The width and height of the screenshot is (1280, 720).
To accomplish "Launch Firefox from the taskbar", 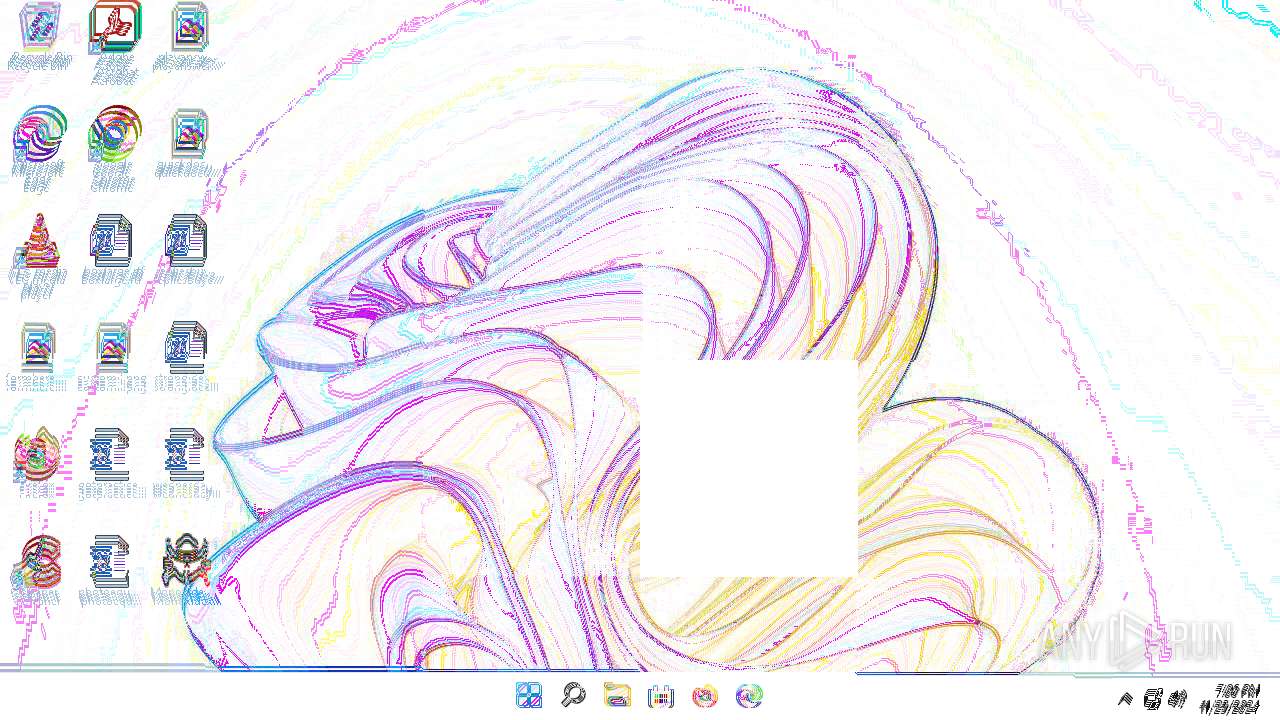I will tap(705, 695).
